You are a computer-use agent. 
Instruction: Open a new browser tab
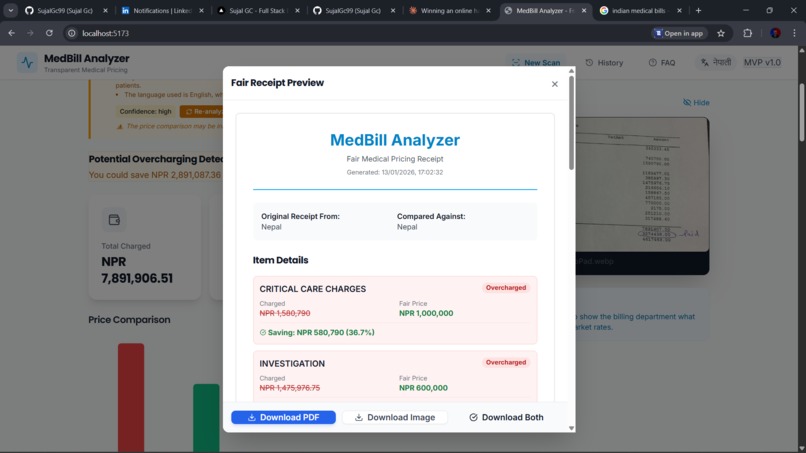point(698,10)
